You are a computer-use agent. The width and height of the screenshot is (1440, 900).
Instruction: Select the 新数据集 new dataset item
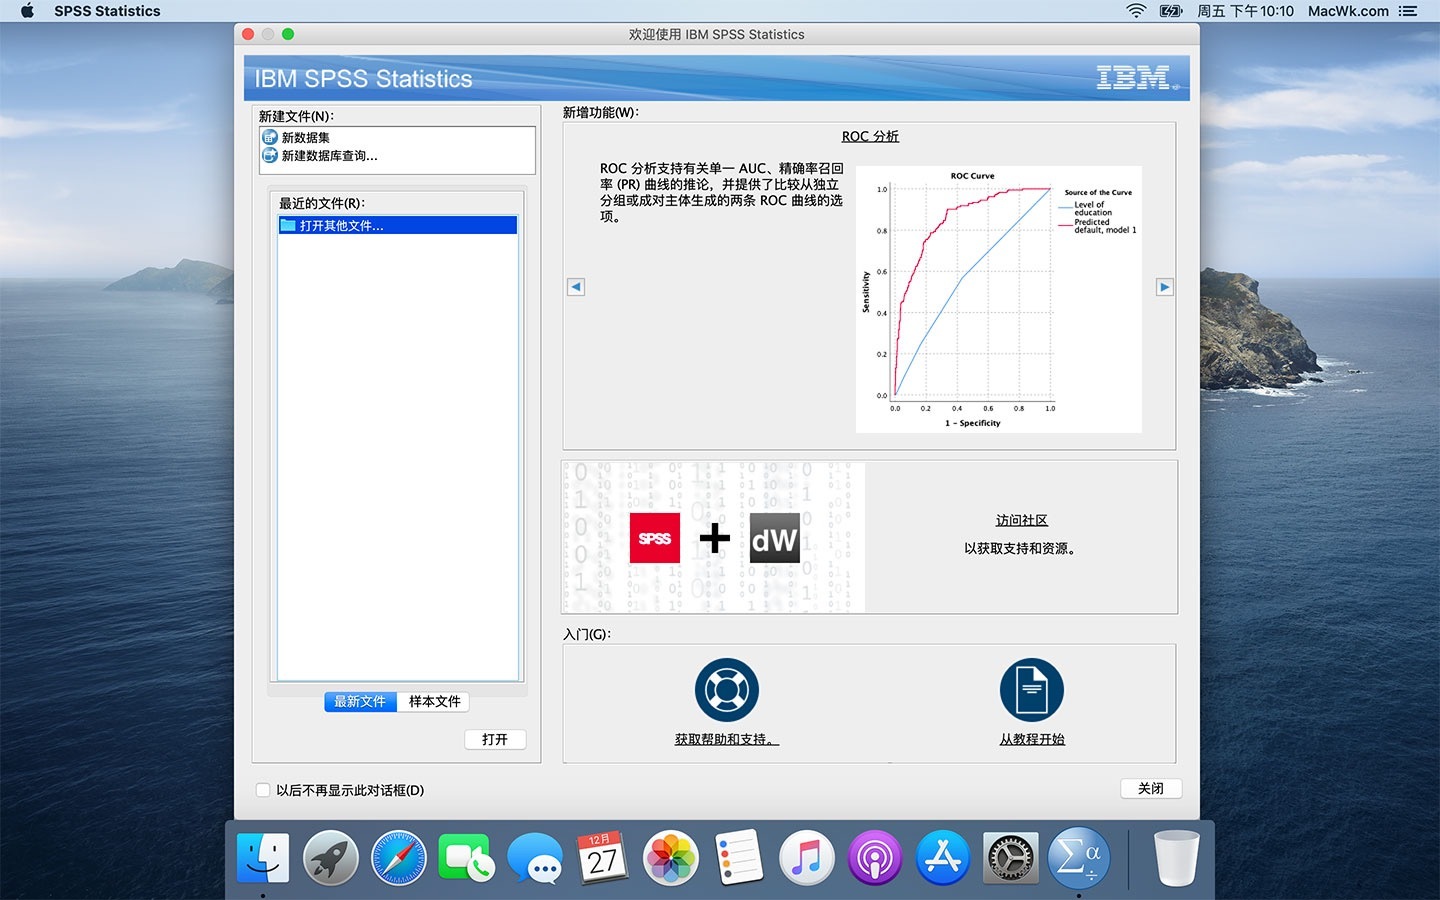[x=305, y=138]
